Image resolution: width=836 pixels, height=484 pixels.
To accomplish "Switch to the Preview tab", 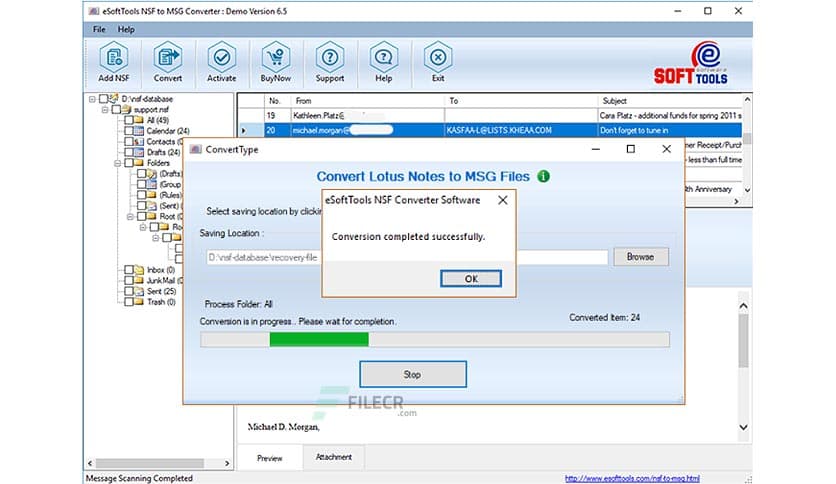I will tap(270, 458).
